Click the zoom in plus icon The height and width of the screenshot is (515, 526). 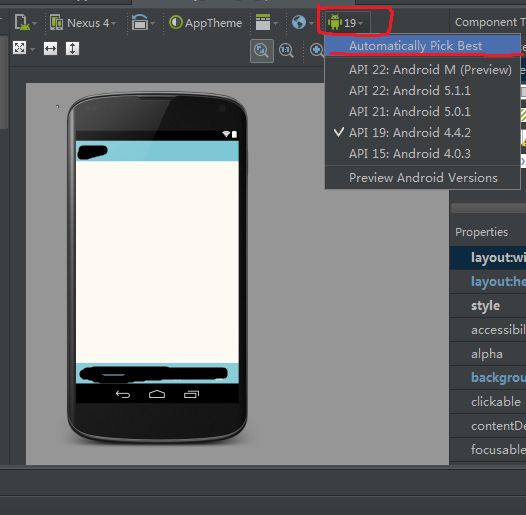tap(316, 50)
